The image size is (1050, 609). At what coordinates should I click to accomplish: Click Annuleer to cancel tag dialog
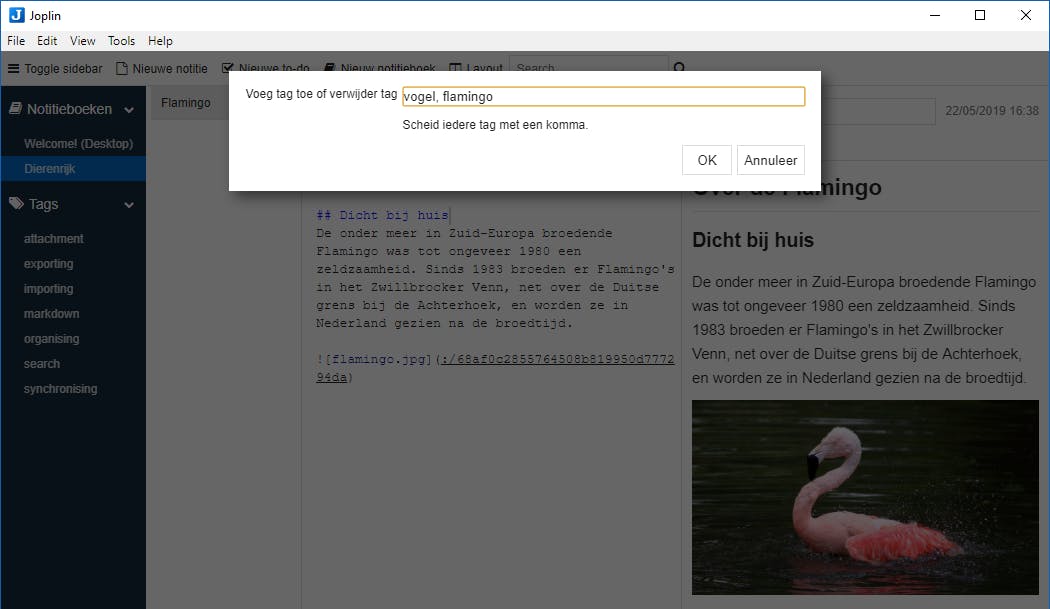pos(770,160)
